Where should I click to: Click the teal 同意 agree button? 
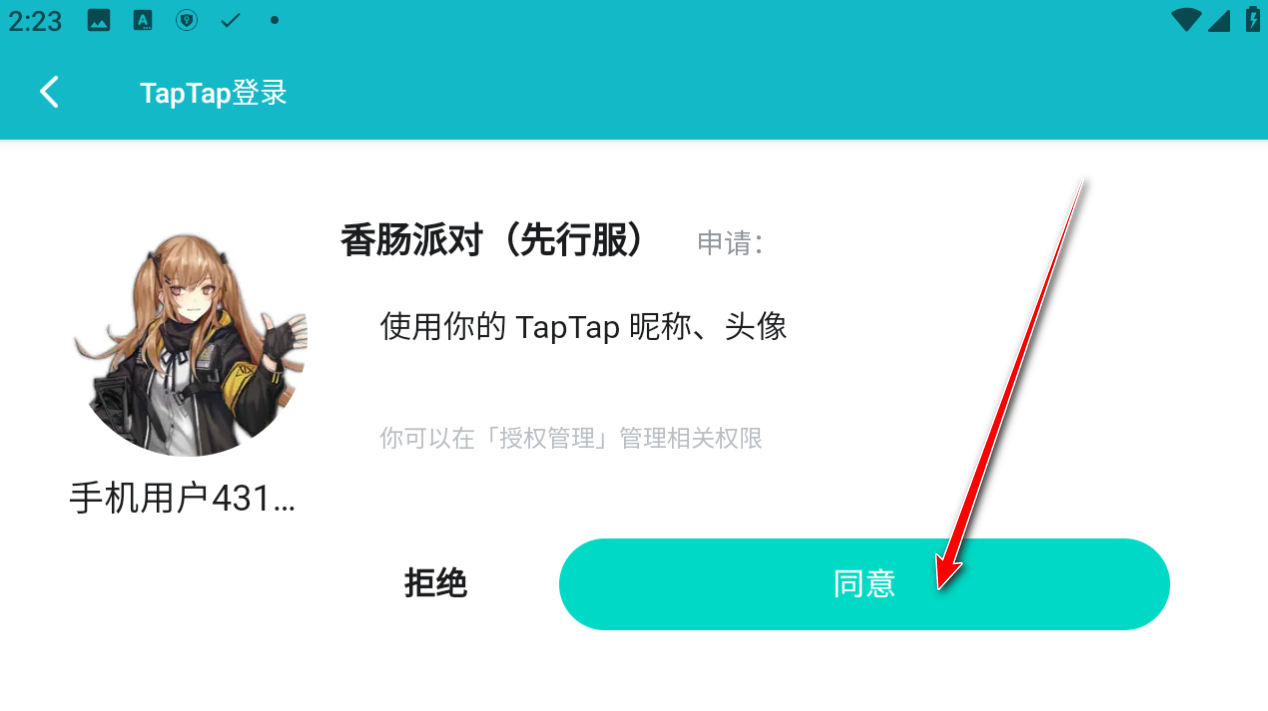(x=864, y=584)
